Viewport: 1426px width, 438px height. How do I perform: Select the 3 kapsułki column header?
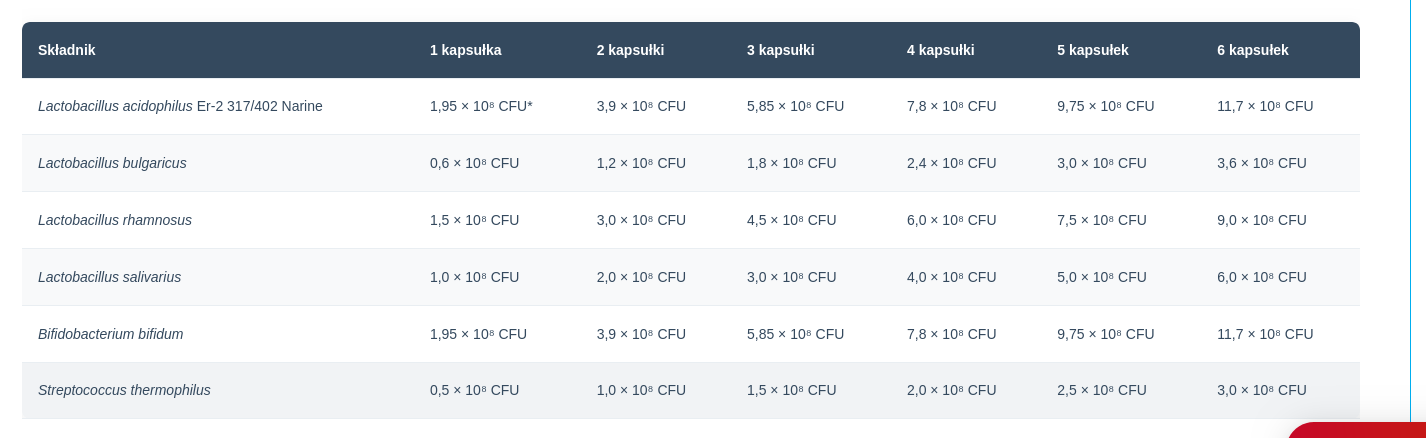tap(781, 50)
